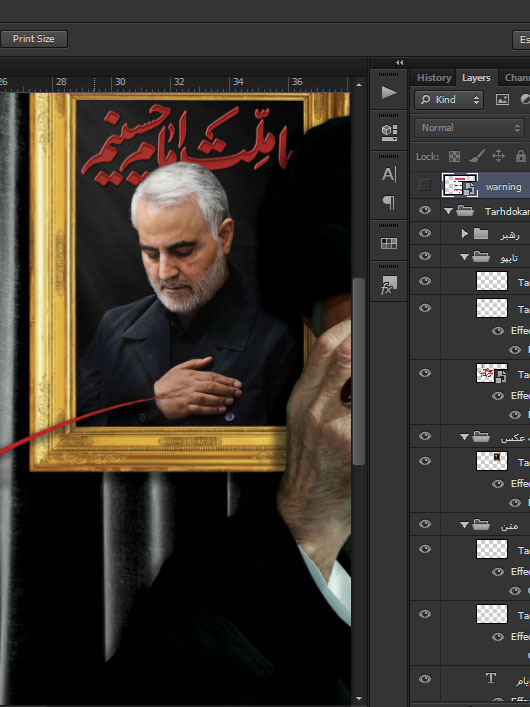Viewport: 530px width, 707px height.
Task: Click lock transparent pixels checkerboard icon
Action: click(x=454, y=156)
